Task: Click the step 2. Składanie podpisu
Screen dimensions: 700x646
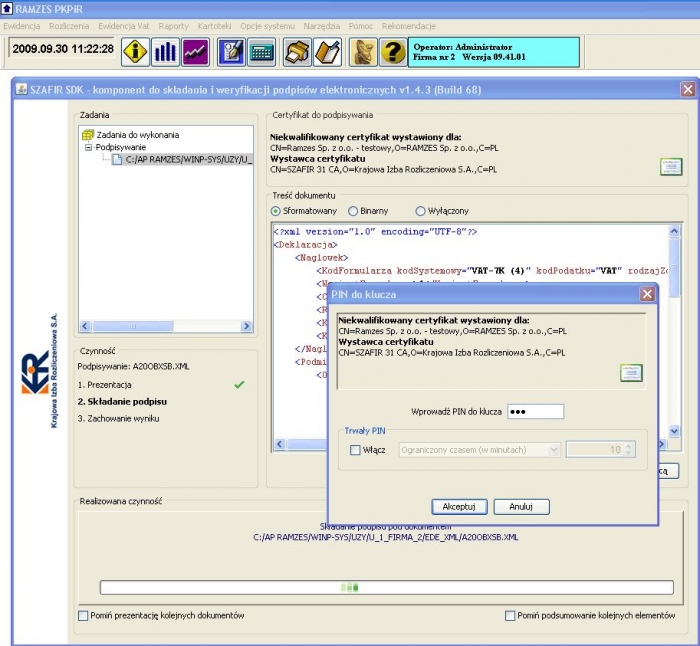Action: (122, 402)
